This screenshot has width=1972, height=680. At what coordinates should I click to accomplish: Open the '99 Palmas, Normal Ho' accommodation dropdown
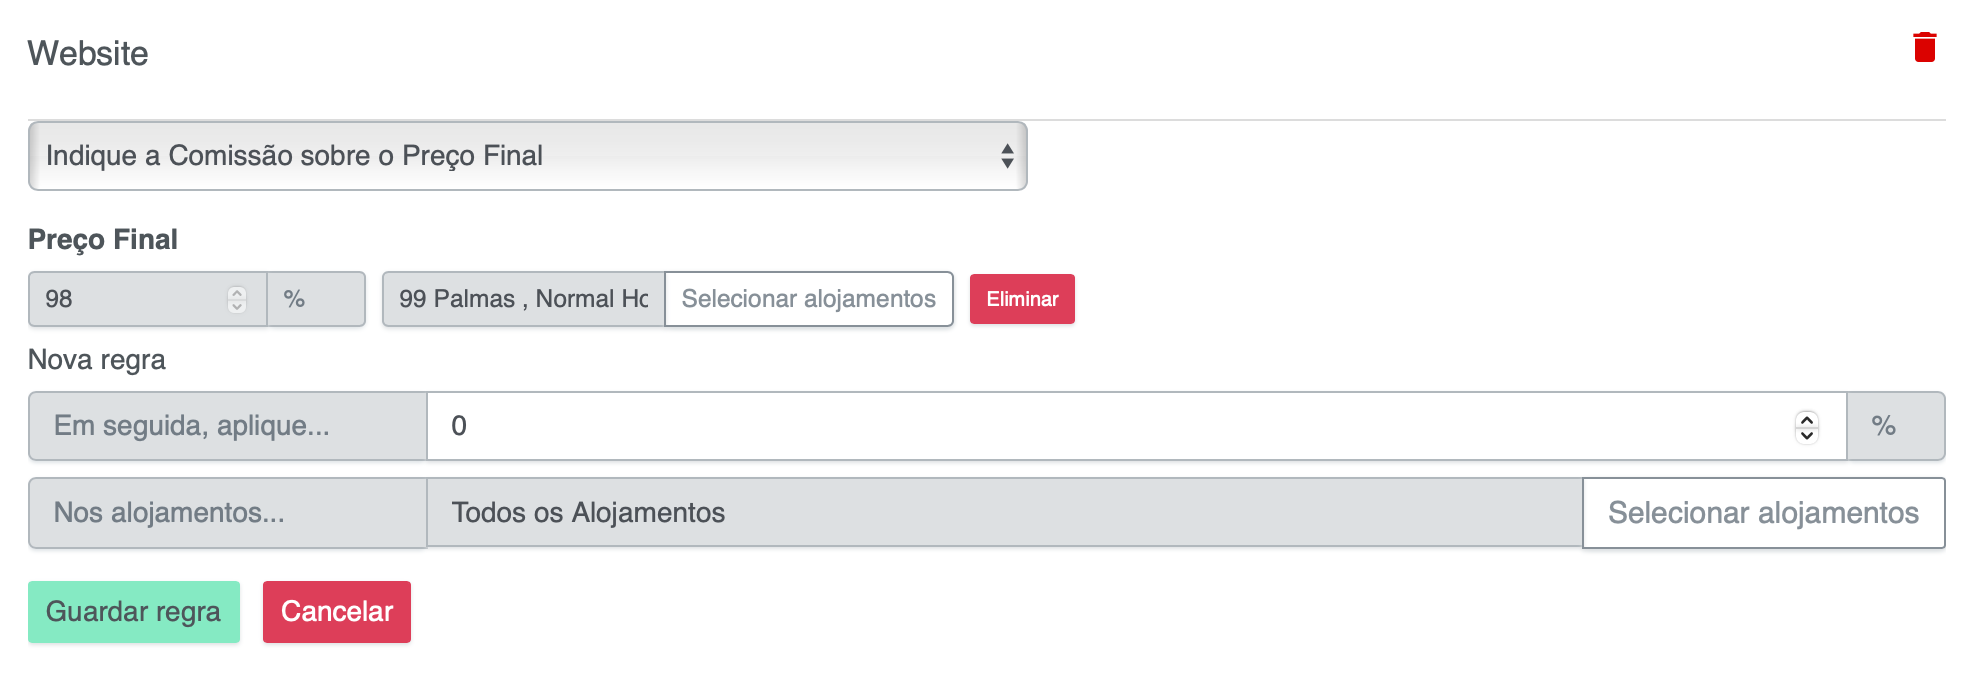tap(522, 298)
